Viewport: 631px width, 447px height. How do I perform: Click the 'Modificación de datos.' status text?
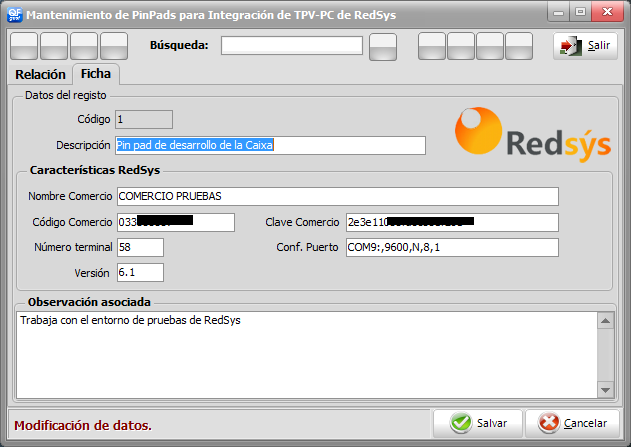[83, 425]
